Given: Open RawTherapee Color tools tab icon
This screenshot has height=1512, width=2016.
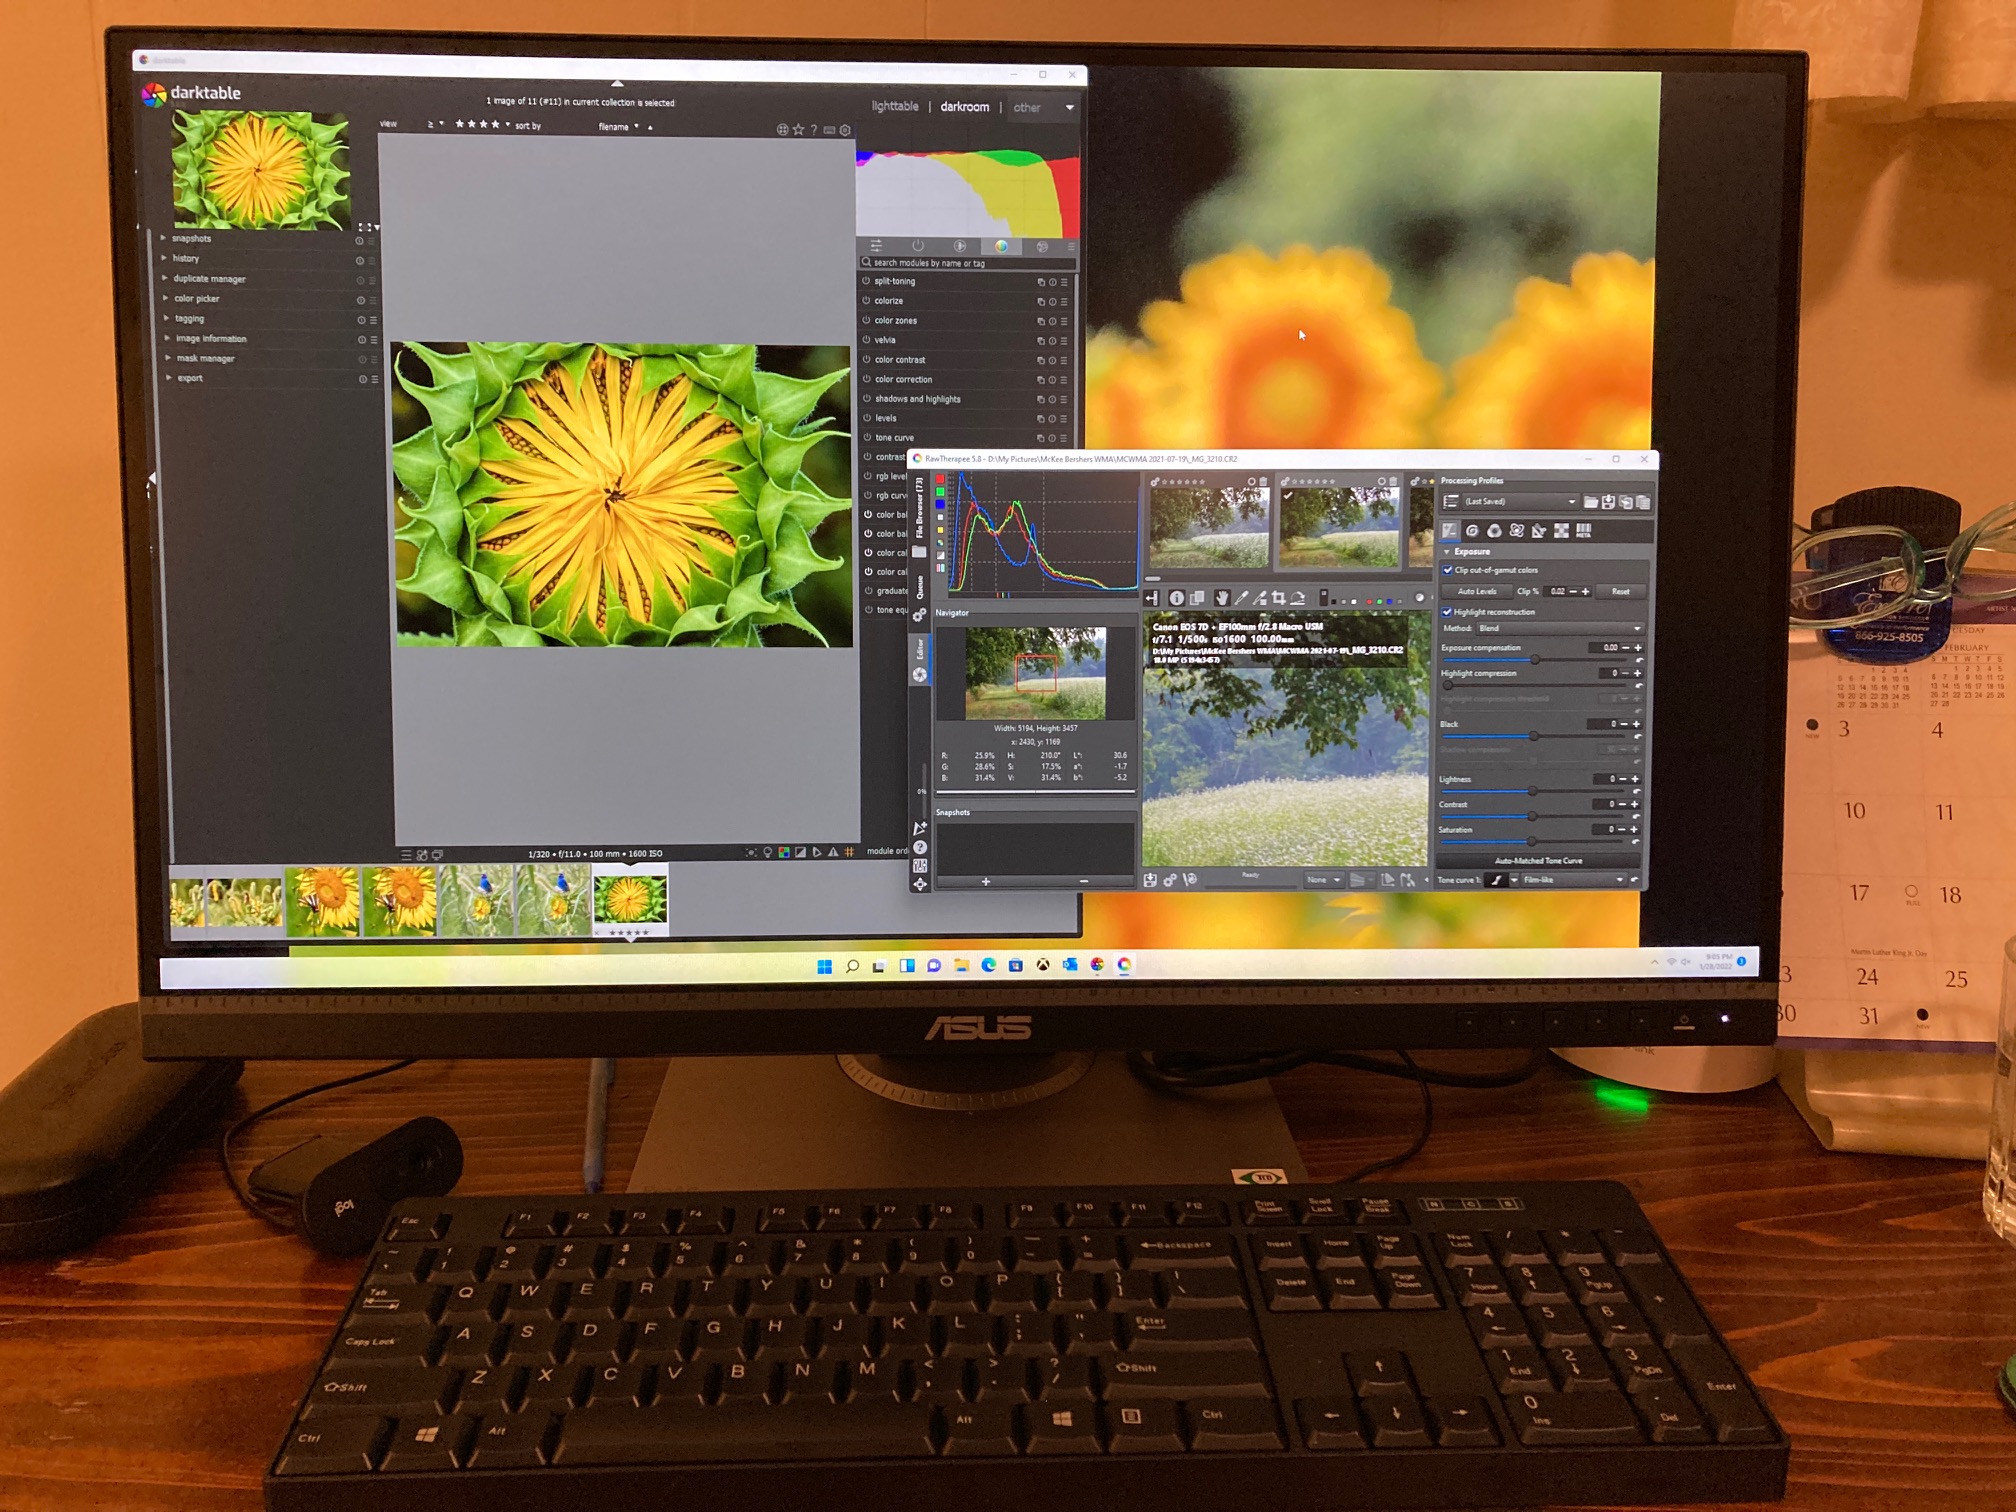Looking at the screenshot, I should tap(1494, 531).
